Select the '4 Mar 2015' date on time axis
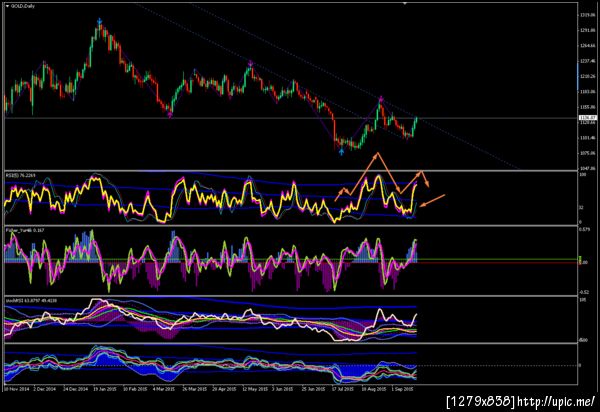This screenshot has width=600, height=412. (x=164, y=389)
